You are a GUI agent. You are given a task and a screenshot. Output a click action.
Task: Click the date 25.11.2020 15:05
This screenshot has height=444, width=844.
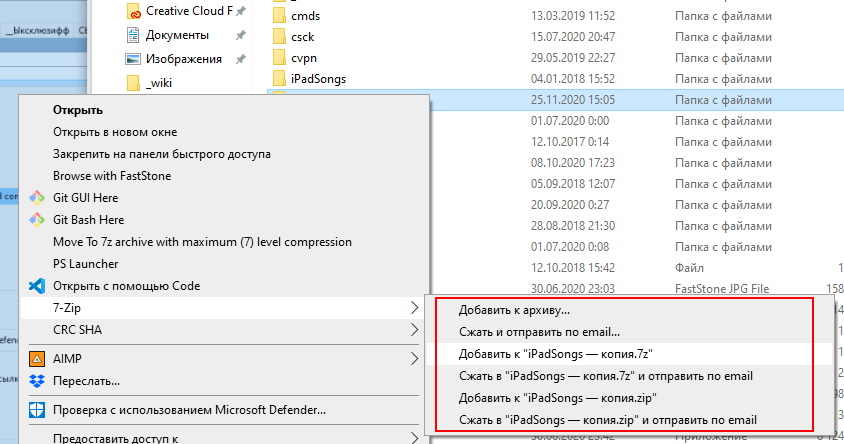573,100
